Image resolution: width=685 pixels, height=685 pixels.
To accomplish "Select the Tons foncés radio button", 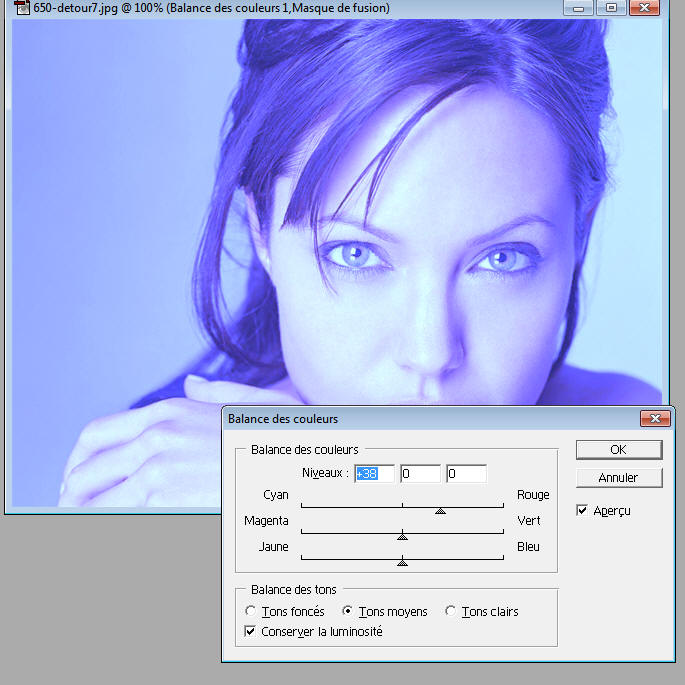I will point(250,611).
